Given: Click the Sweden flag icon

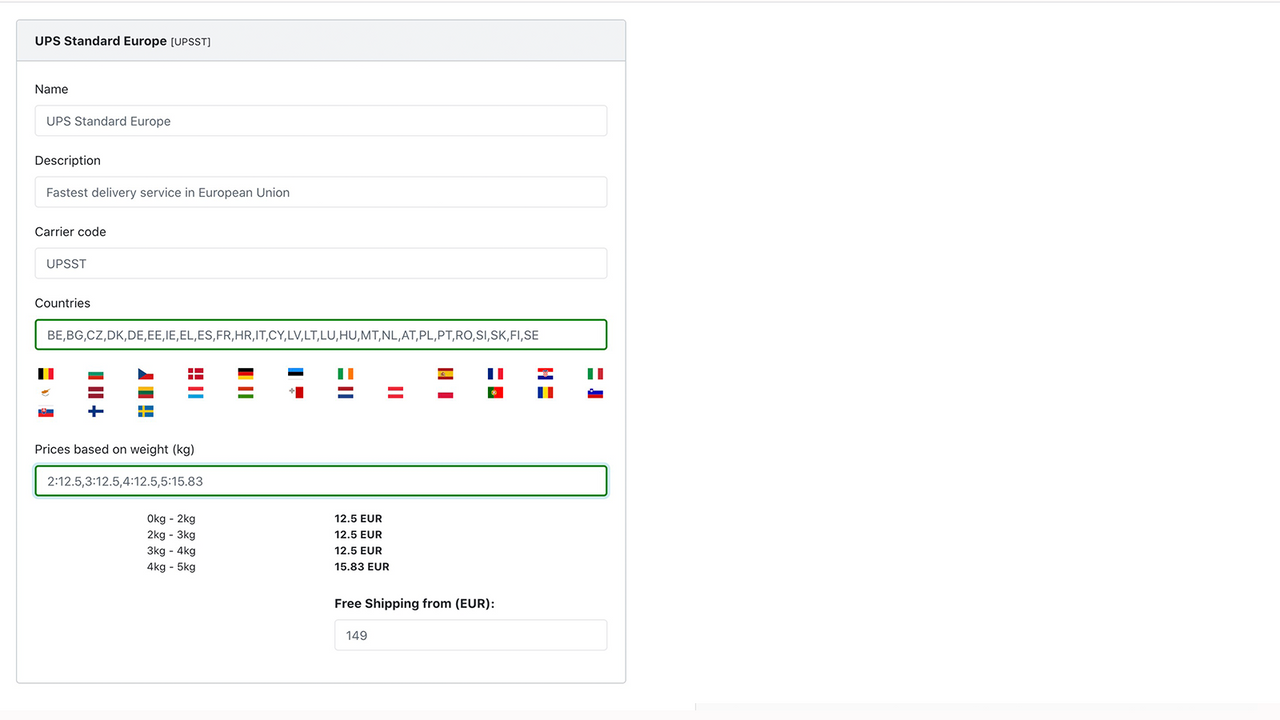Looking at the screenshot, I should point(145,411).
